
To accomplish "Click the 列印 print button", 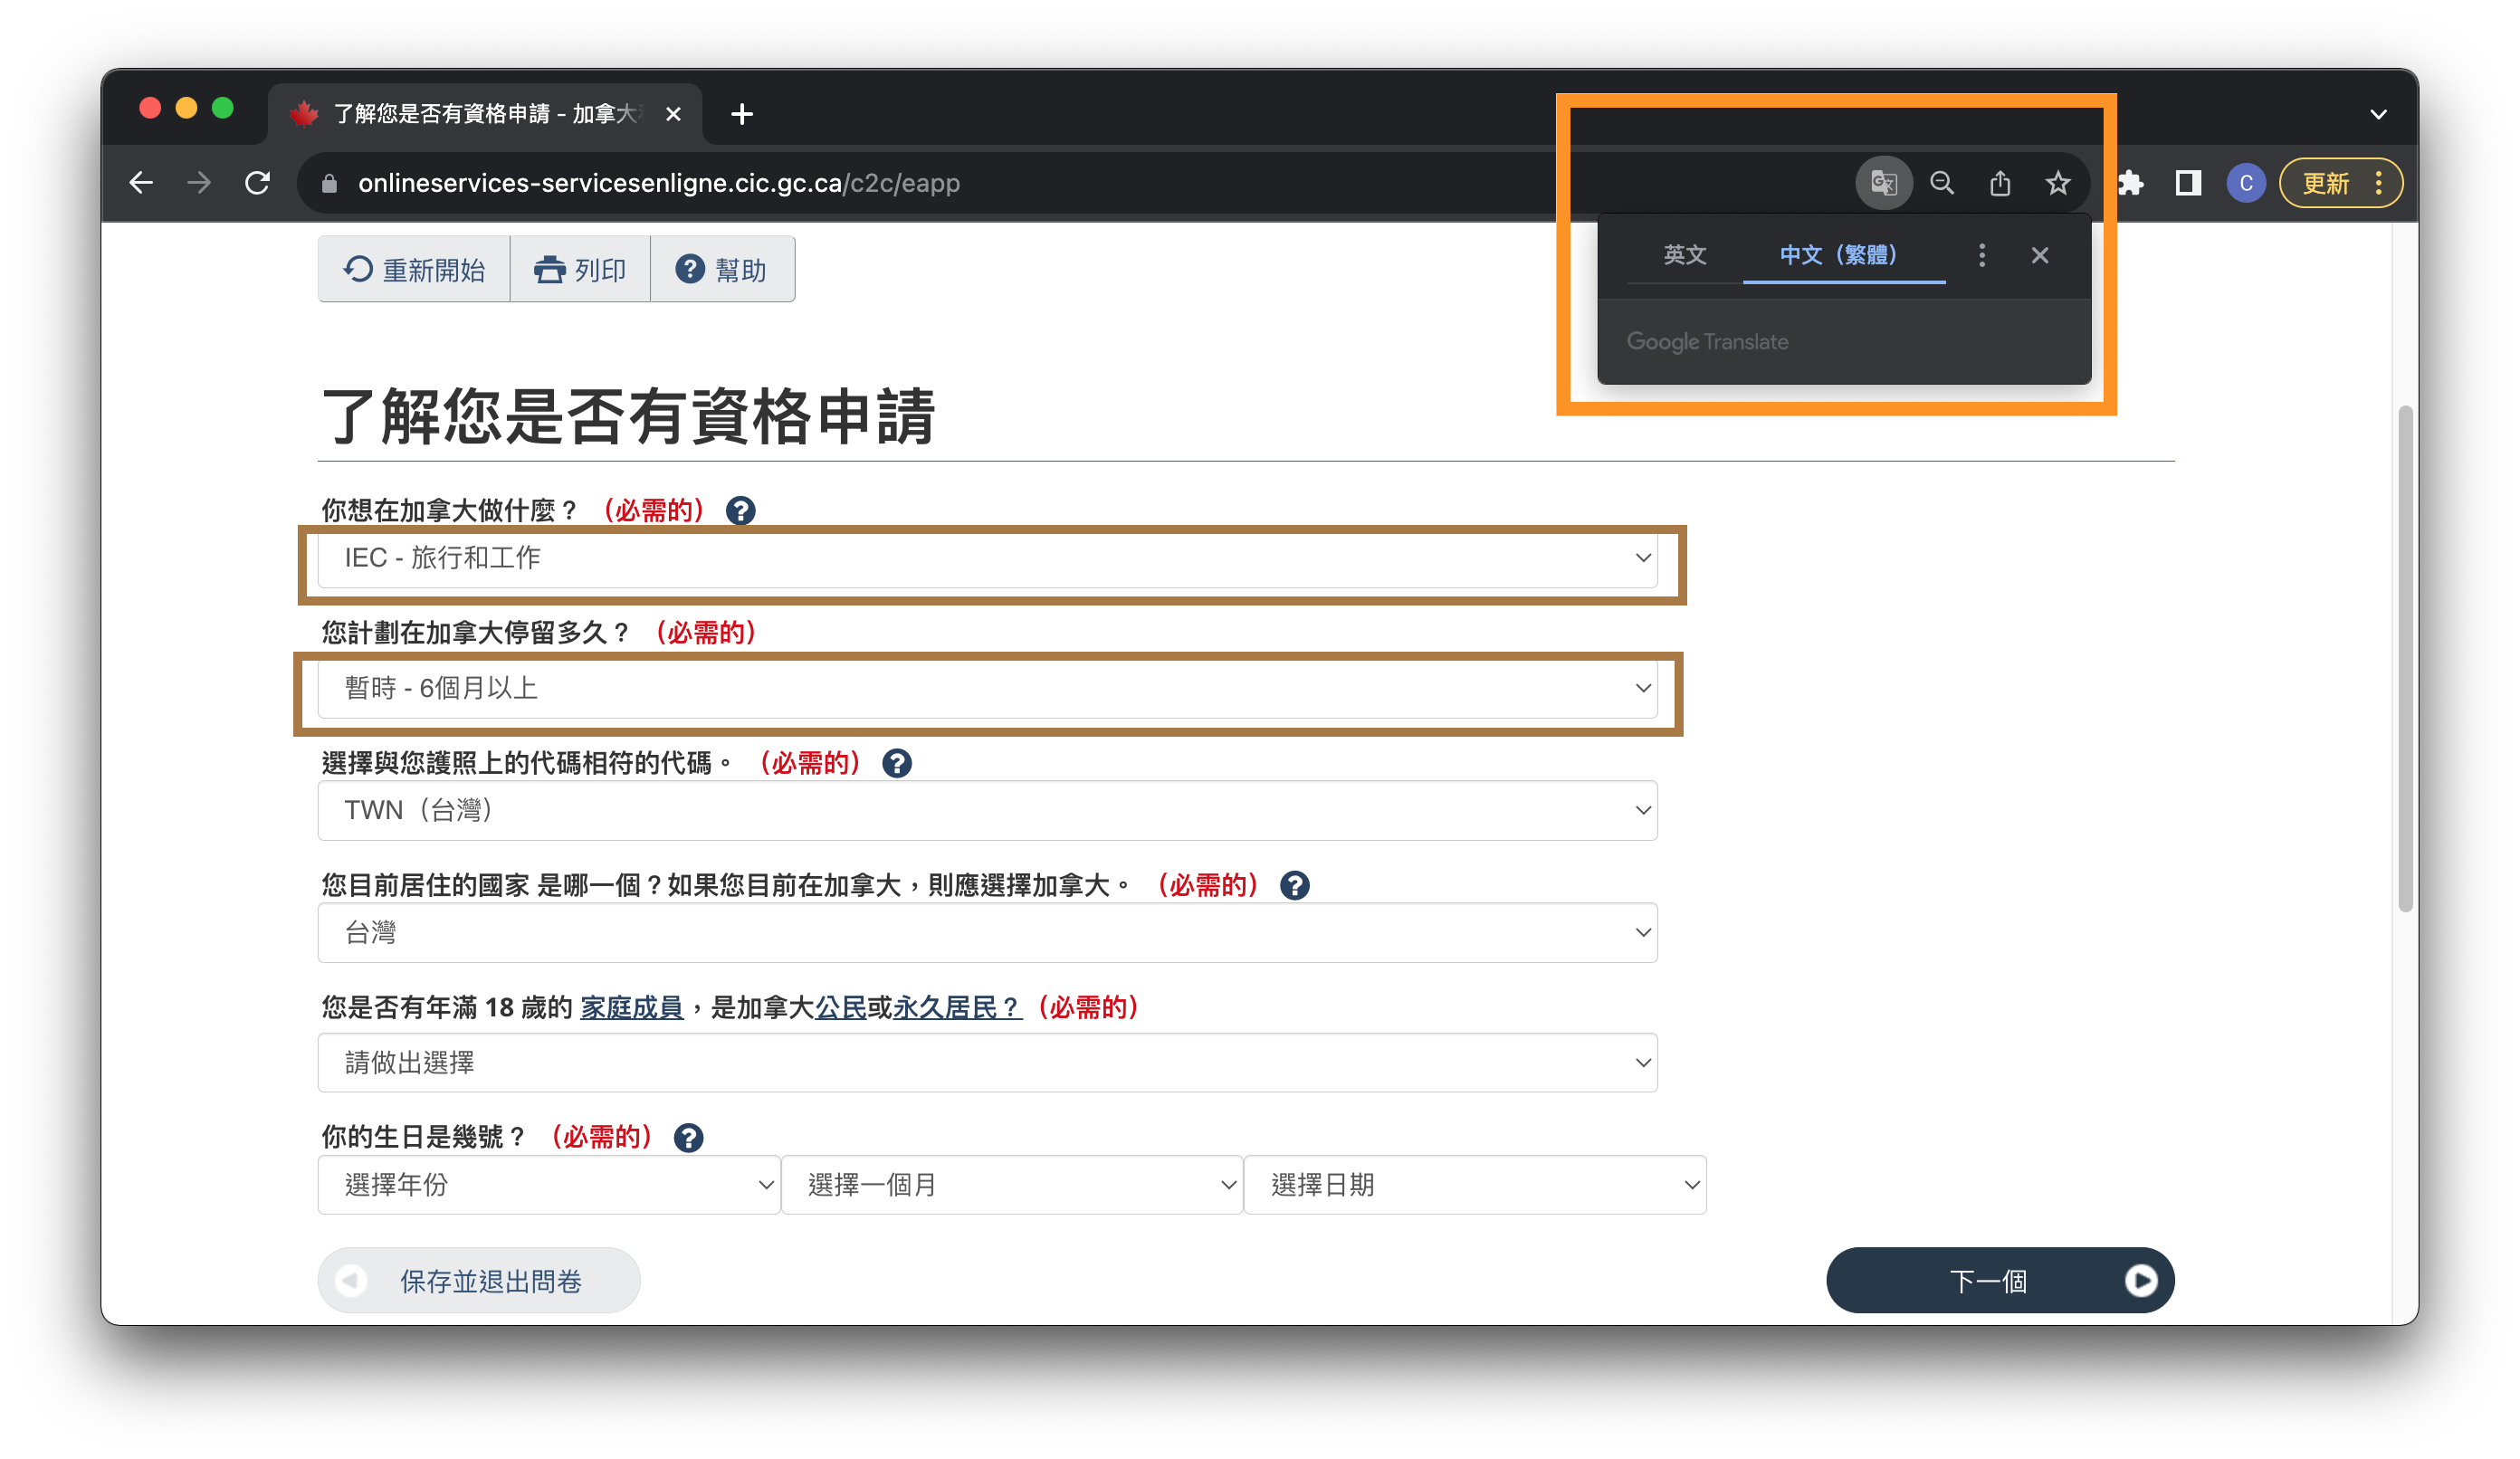I will pos(580,269).
